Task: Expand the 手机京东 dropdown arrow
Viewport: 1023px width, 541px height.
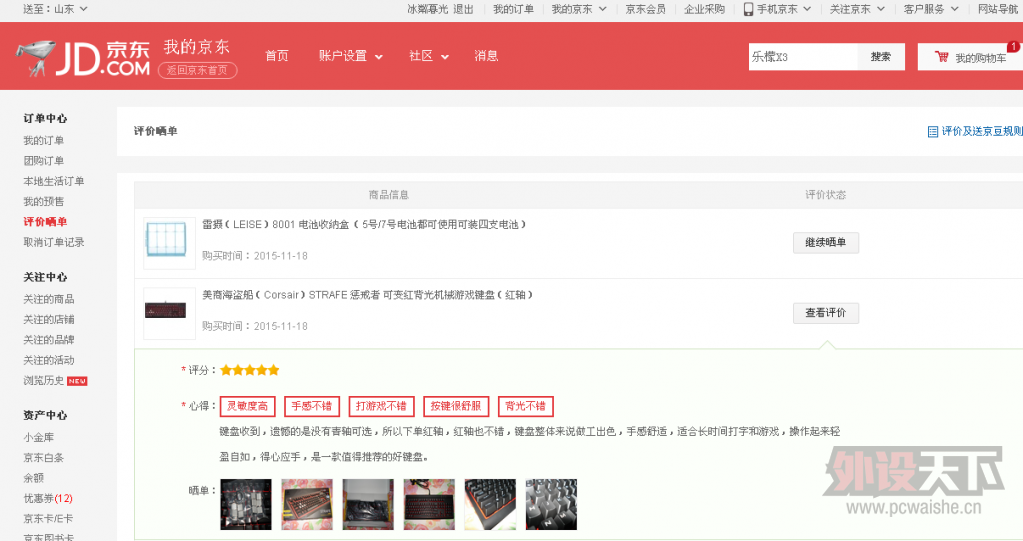Action: click(807, 9)
